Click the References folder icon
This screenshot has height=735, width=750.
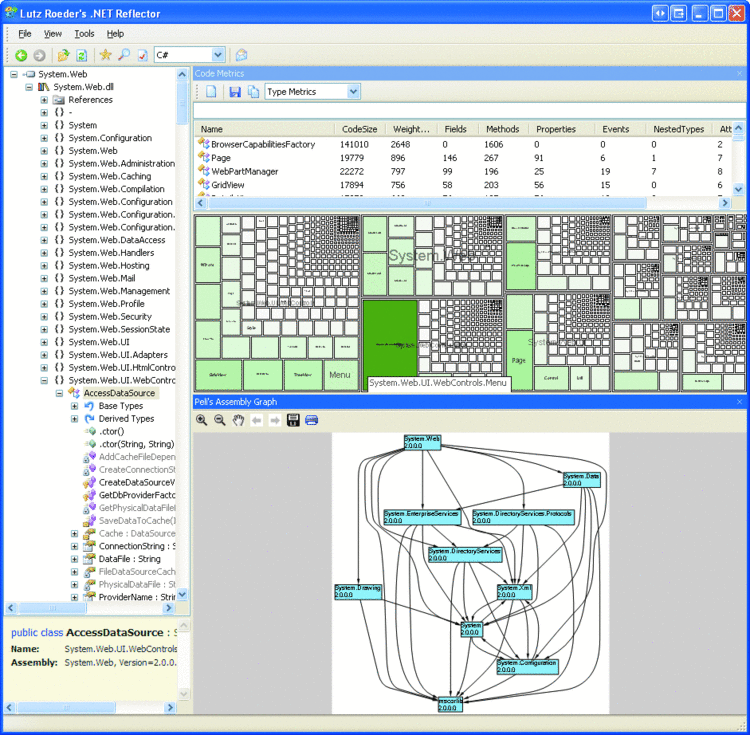pos(58,100)
